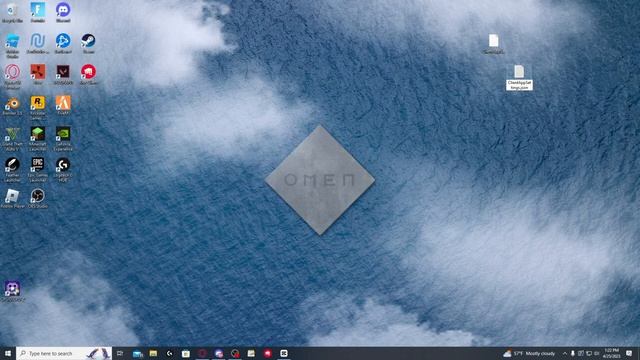Launch Fortnite from the desktop
The image size is (640, 360).
38,12
